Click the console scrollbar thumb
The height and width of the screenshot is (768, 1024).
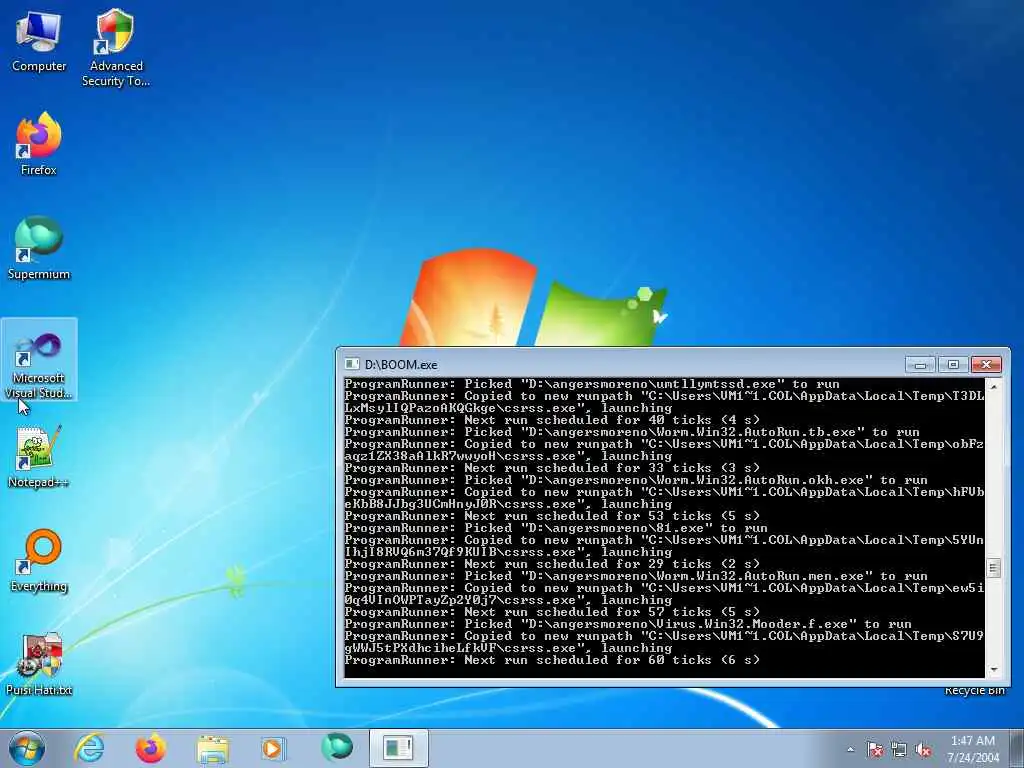[993, 568]
